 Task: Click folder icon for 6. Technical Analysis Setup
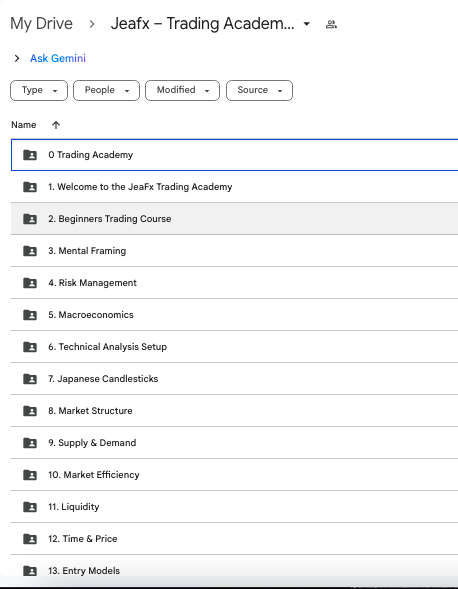point(30,347)
